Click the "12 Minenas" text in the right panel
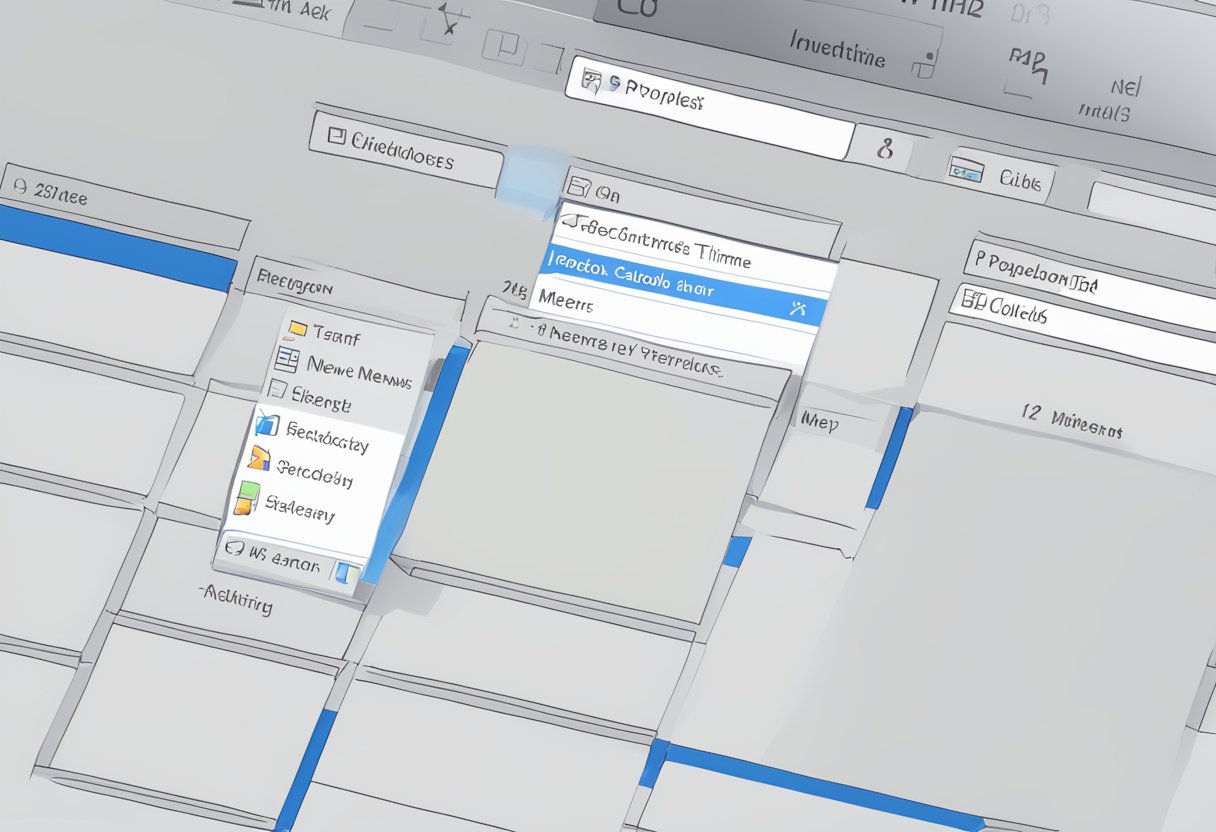The width and height of the screenshot is (1216, 832). click(x=1072, y=422)
